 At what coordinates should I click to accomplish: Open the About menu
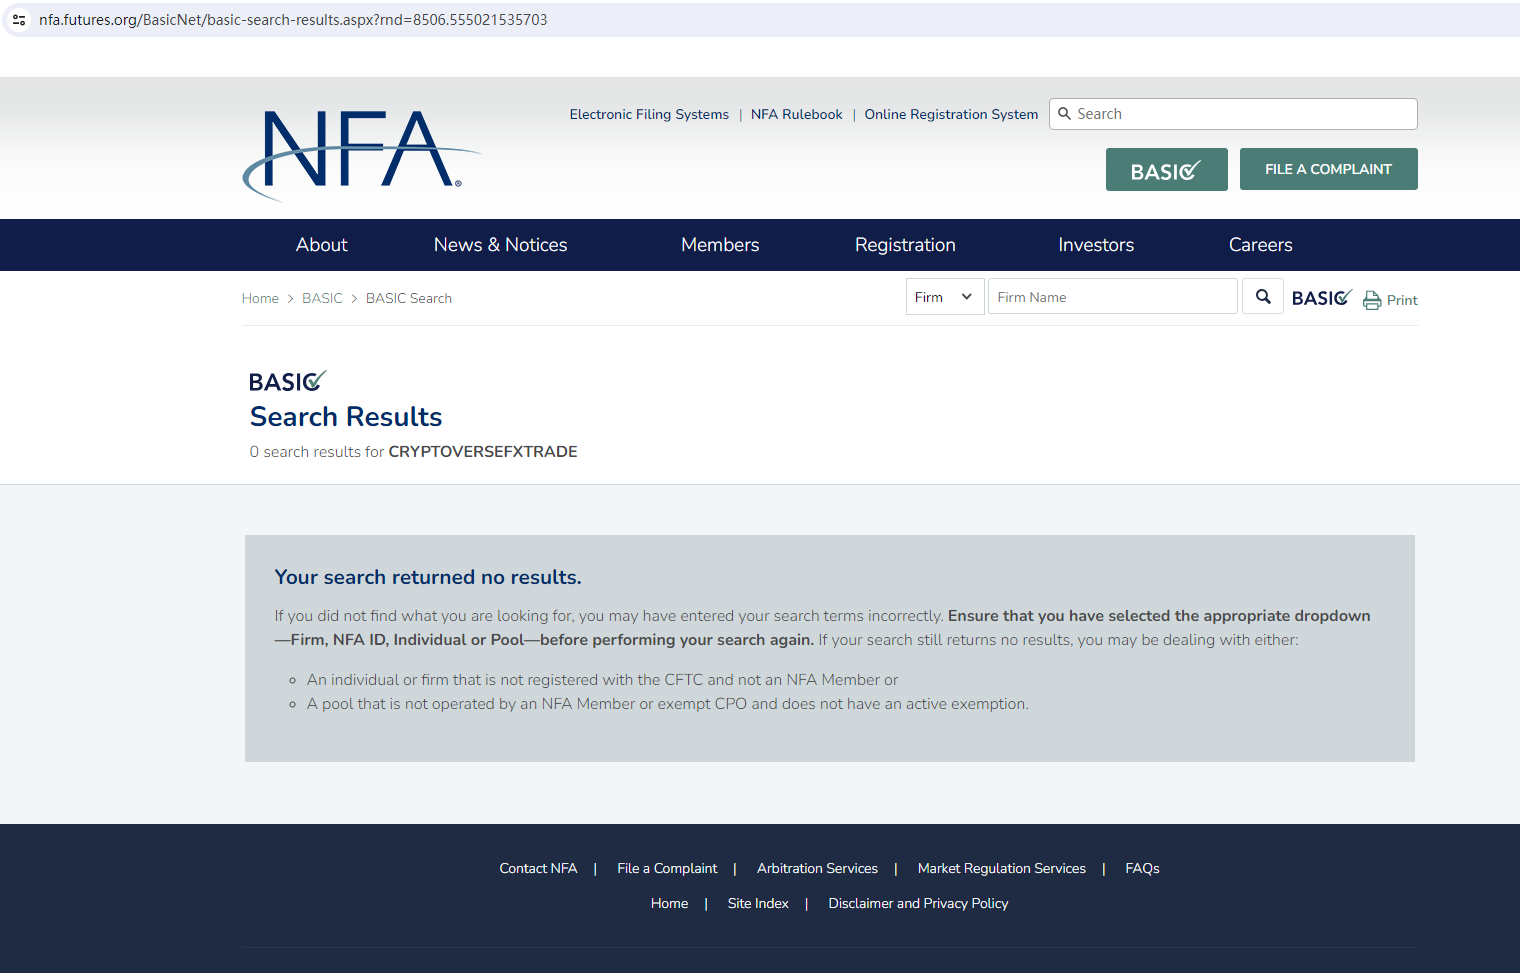[321, 245]
